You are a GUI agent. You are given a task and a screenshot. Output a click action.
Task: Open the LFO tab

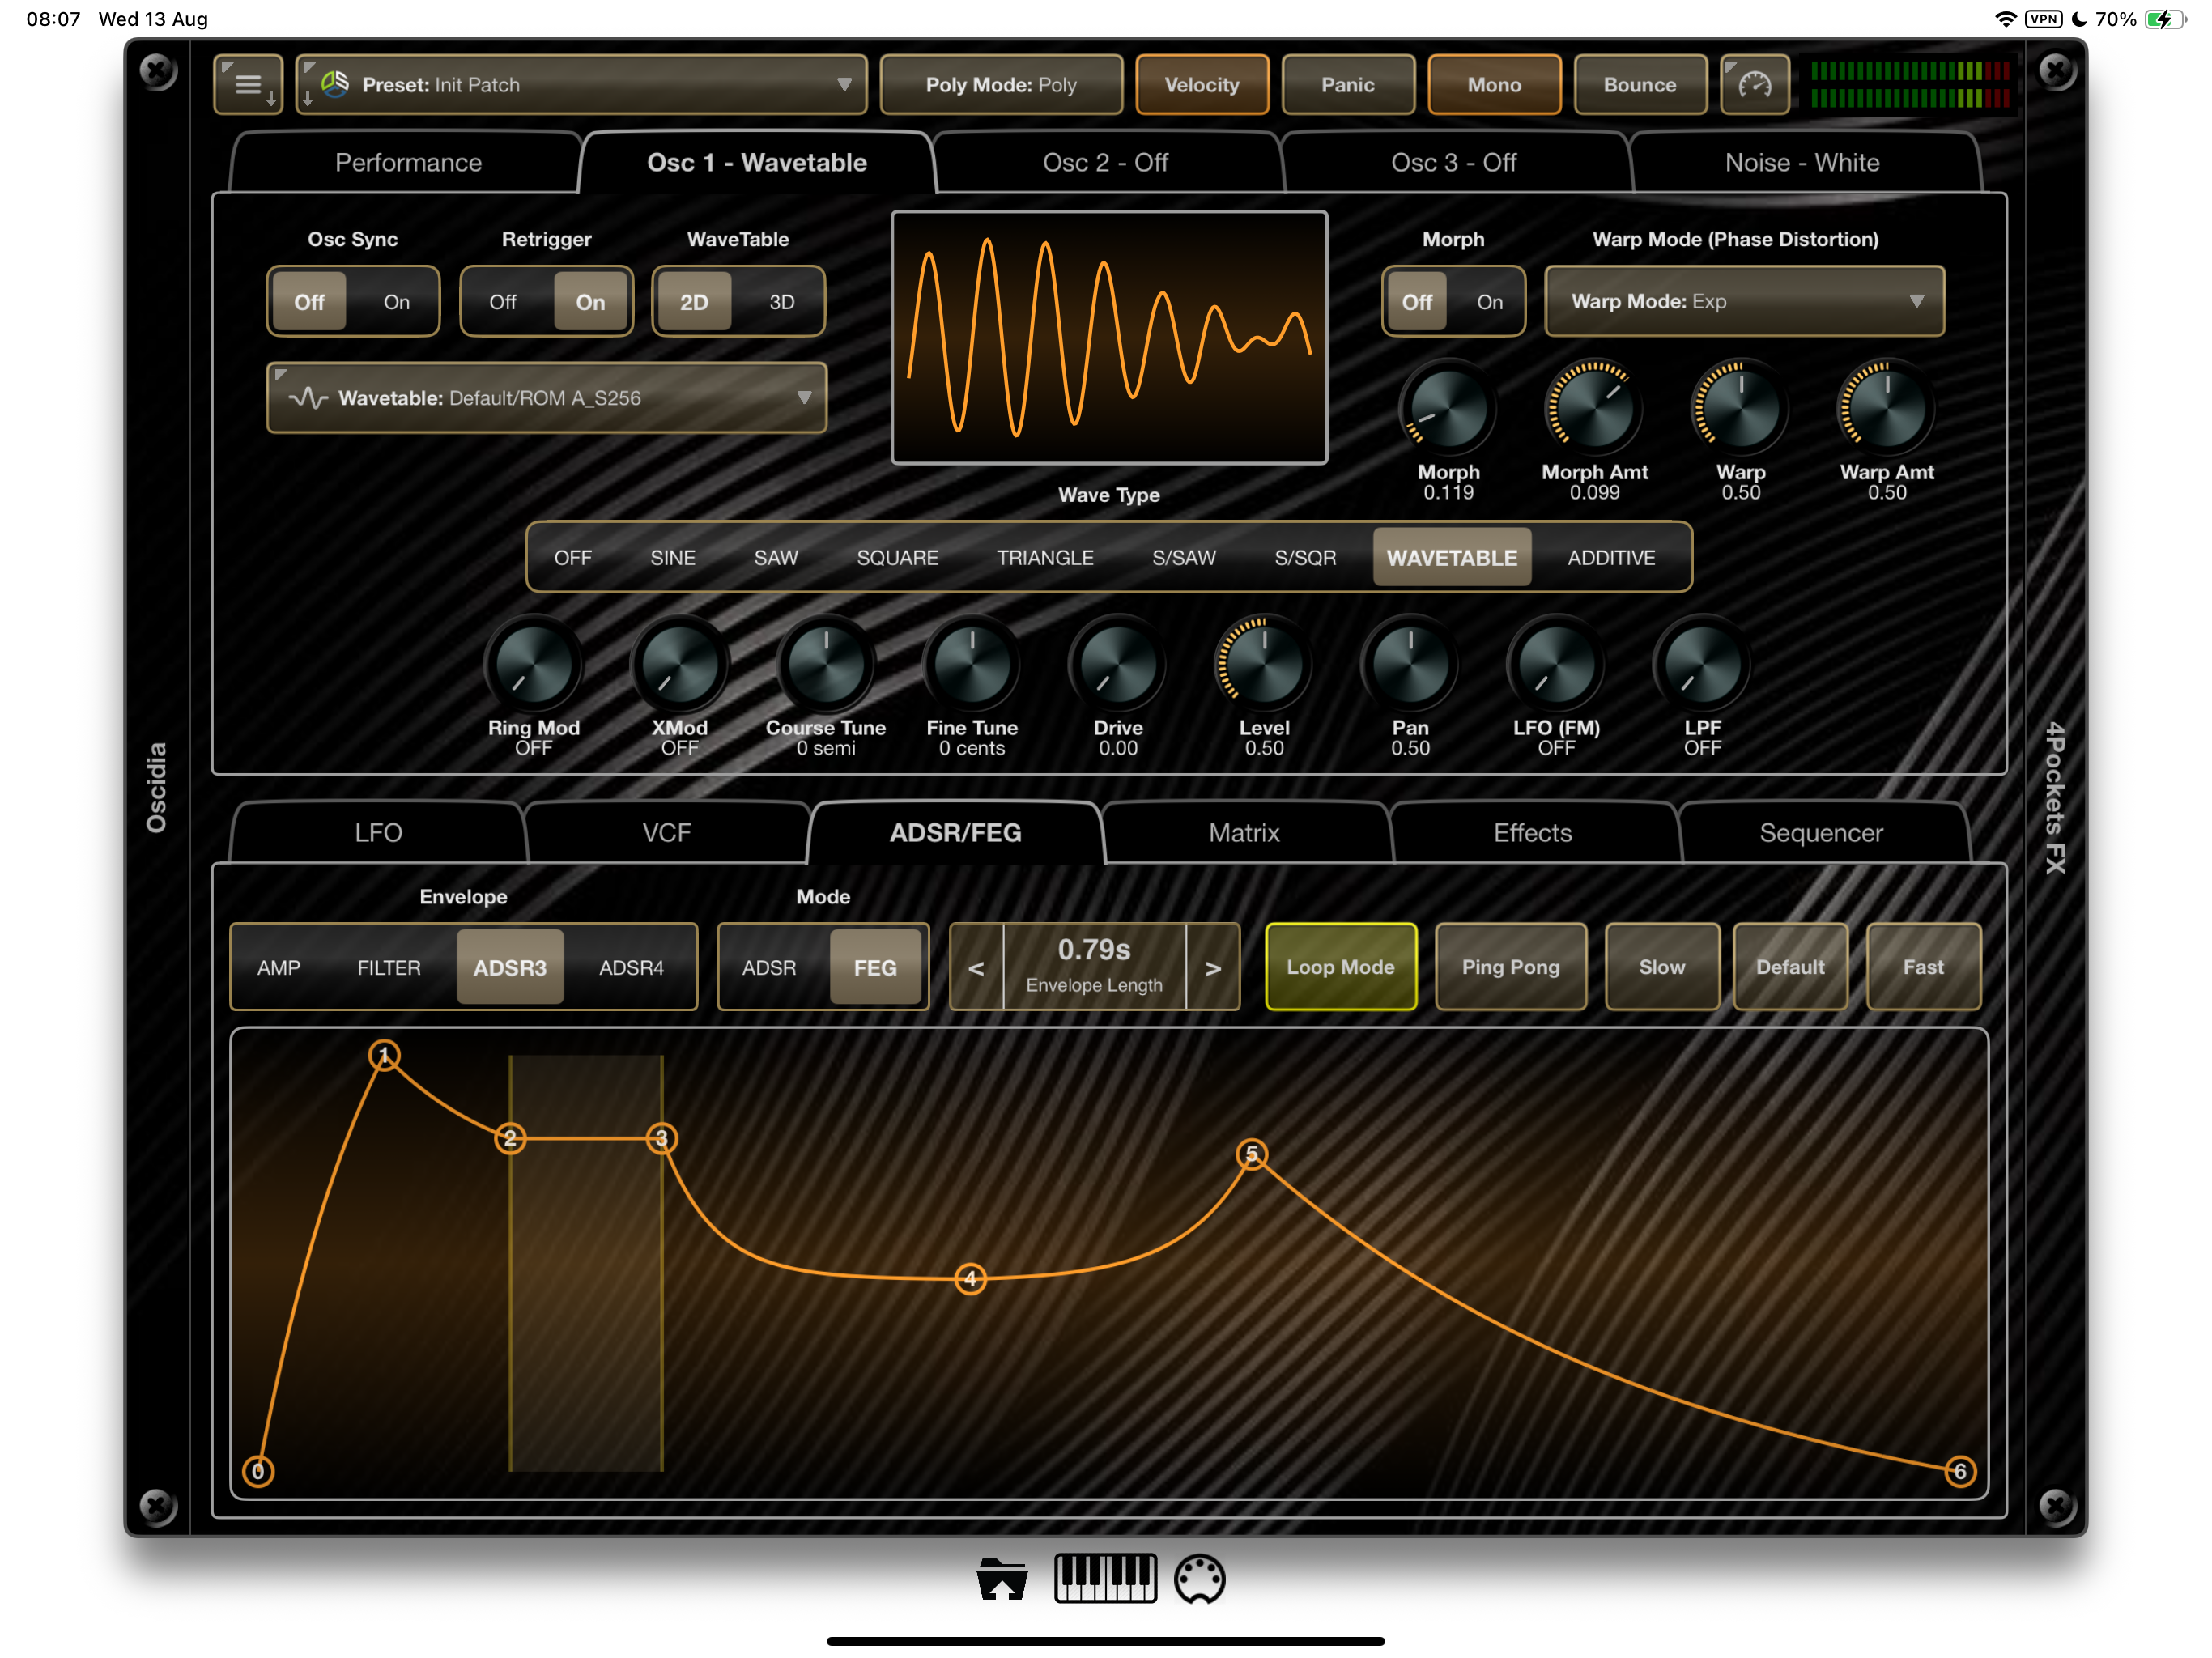point(378,833)
